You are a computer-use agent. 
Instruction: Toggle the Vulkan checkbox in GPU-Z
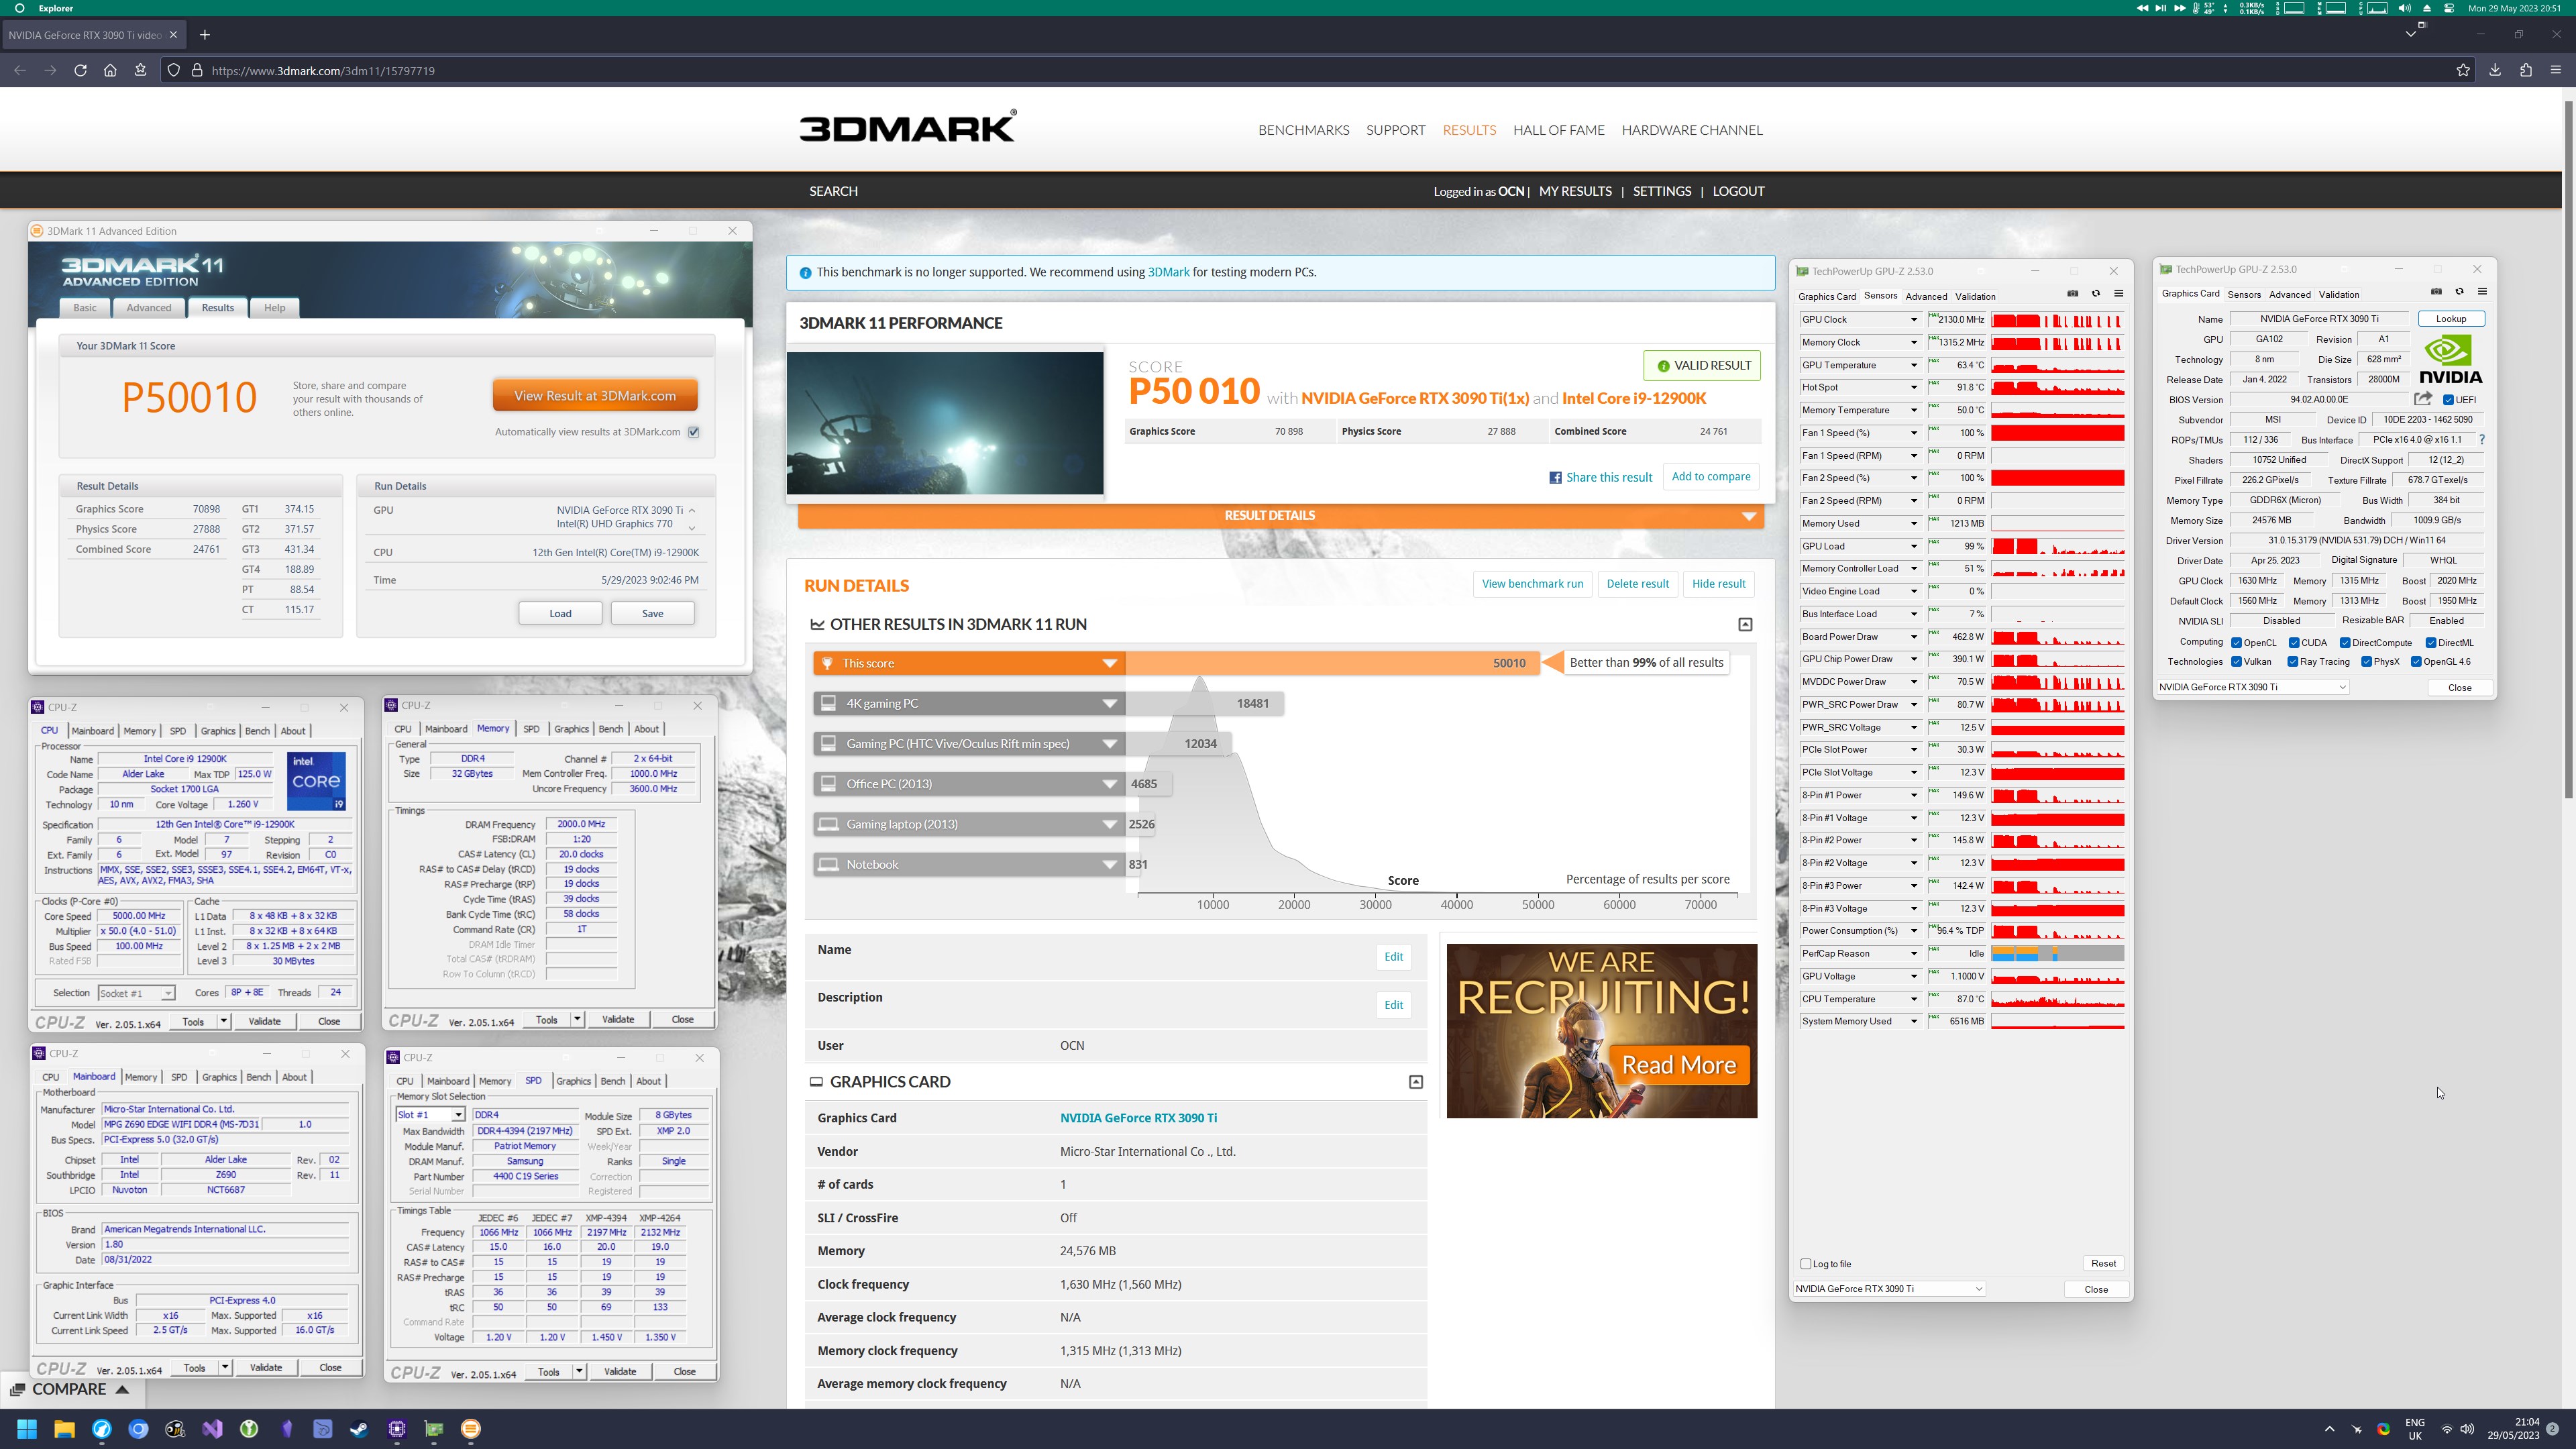2236,662
